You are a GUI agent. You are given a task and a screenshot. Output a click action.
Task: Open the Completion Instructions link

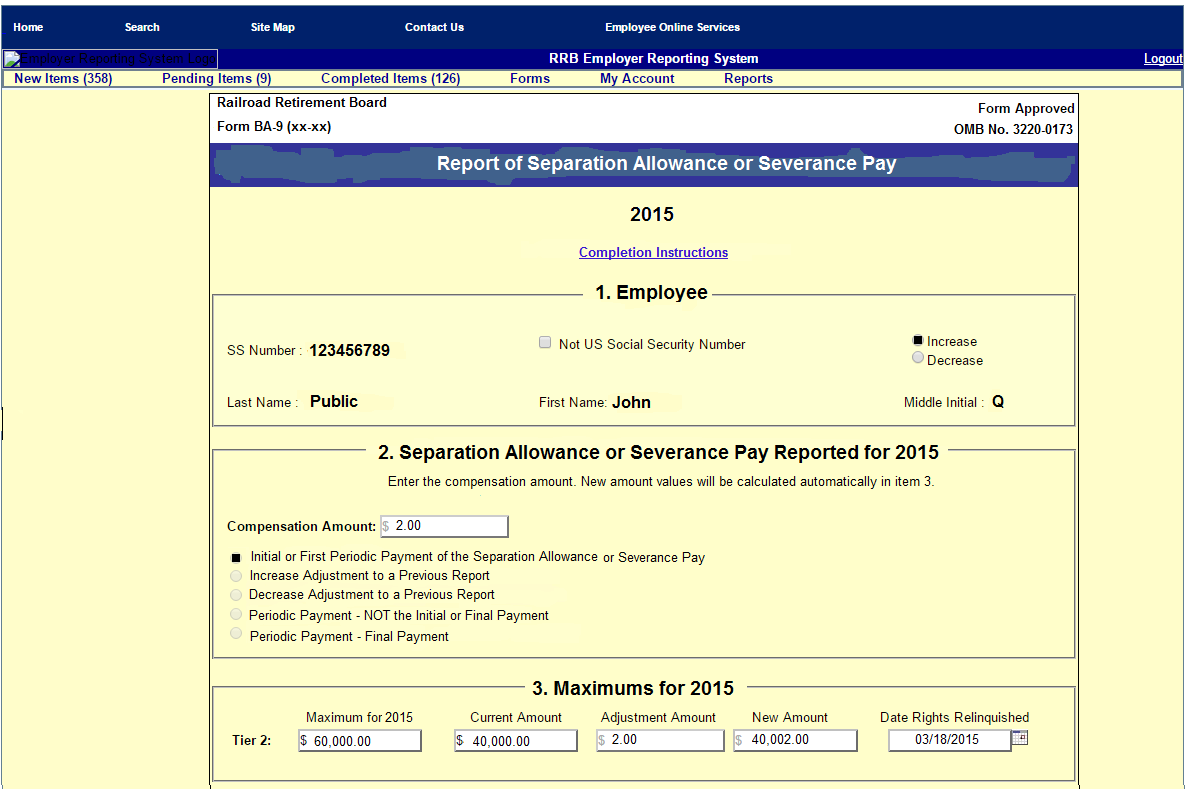tap(653, 252)
